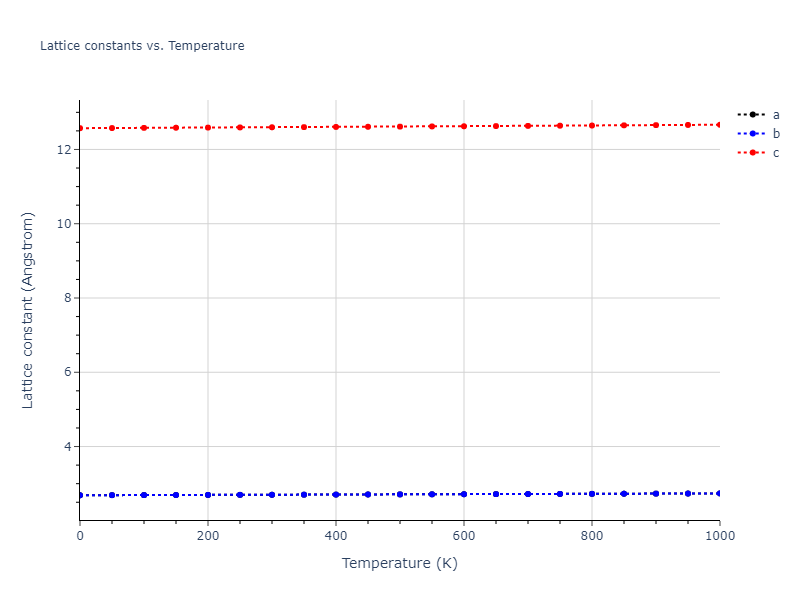This screenshot has height=600, width=800.
Task: Toggle the c series legend label
Action: [x=776, y=152]
